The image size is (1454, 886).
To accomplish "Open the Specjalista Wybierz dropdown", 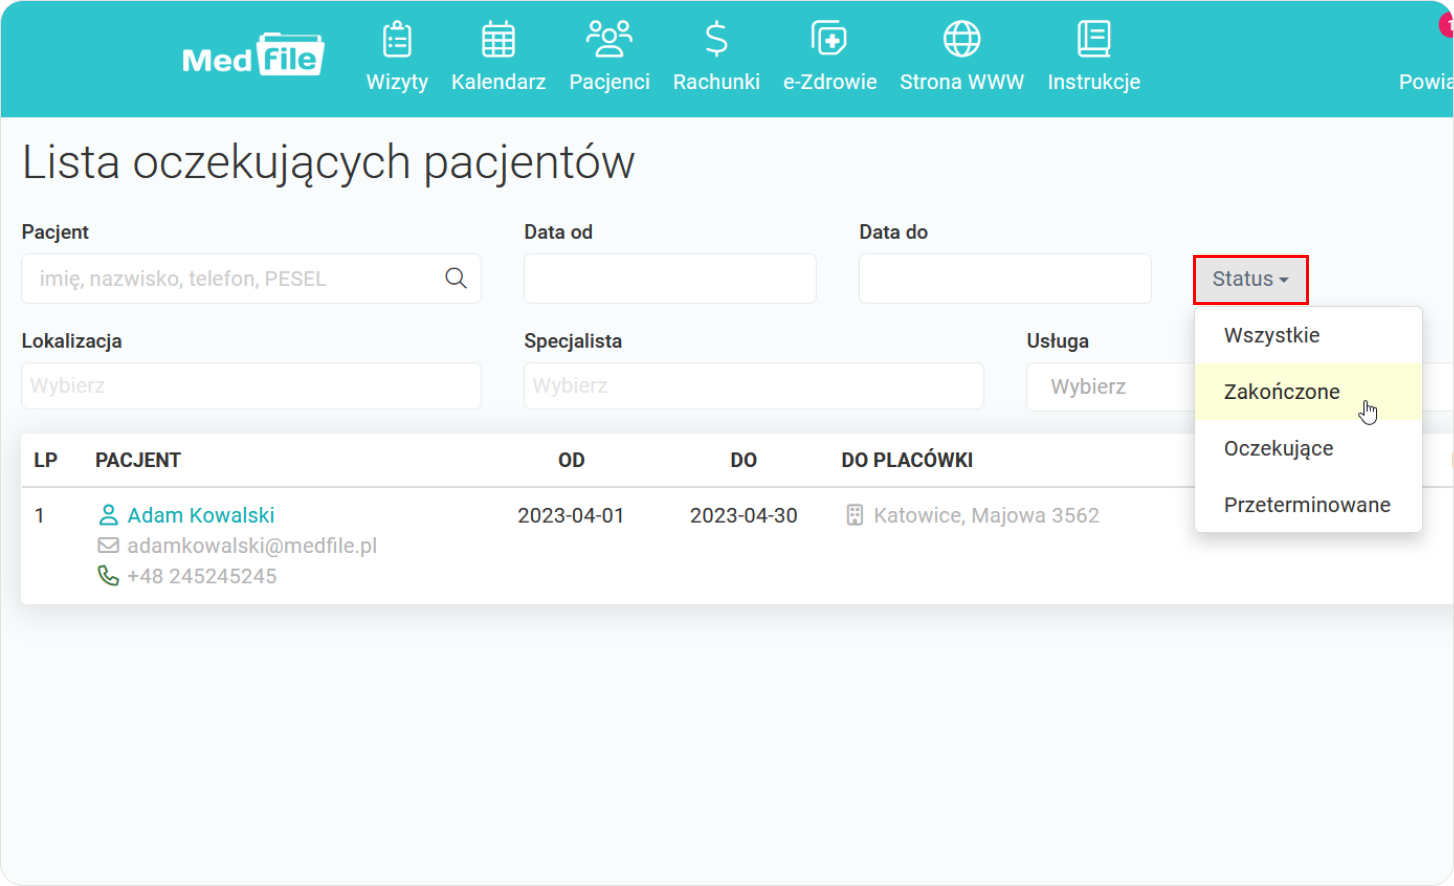I will coord(754,386).
